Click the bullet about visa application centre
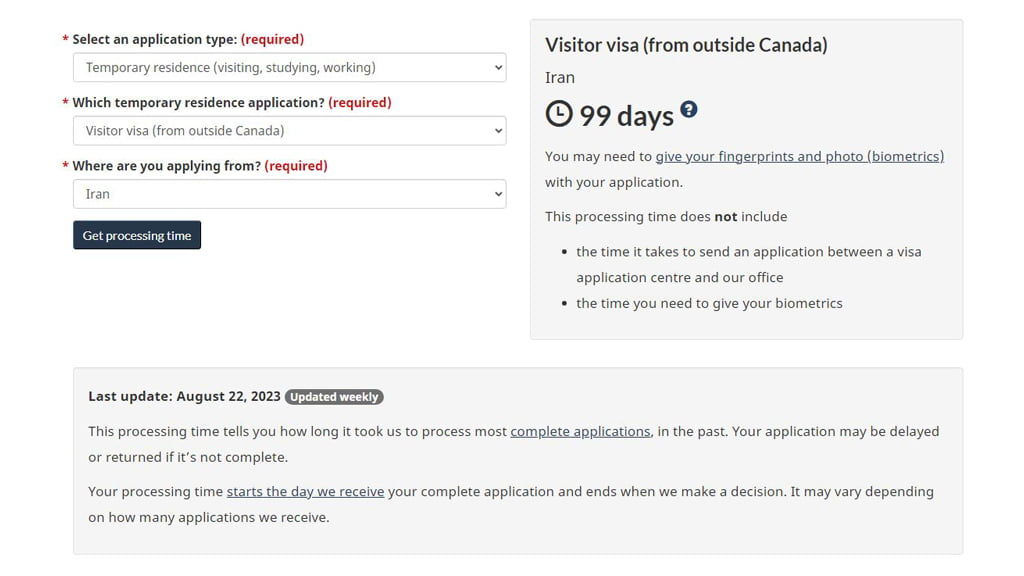Viewport: 1024px width, 576px height. tap(748, 264)
